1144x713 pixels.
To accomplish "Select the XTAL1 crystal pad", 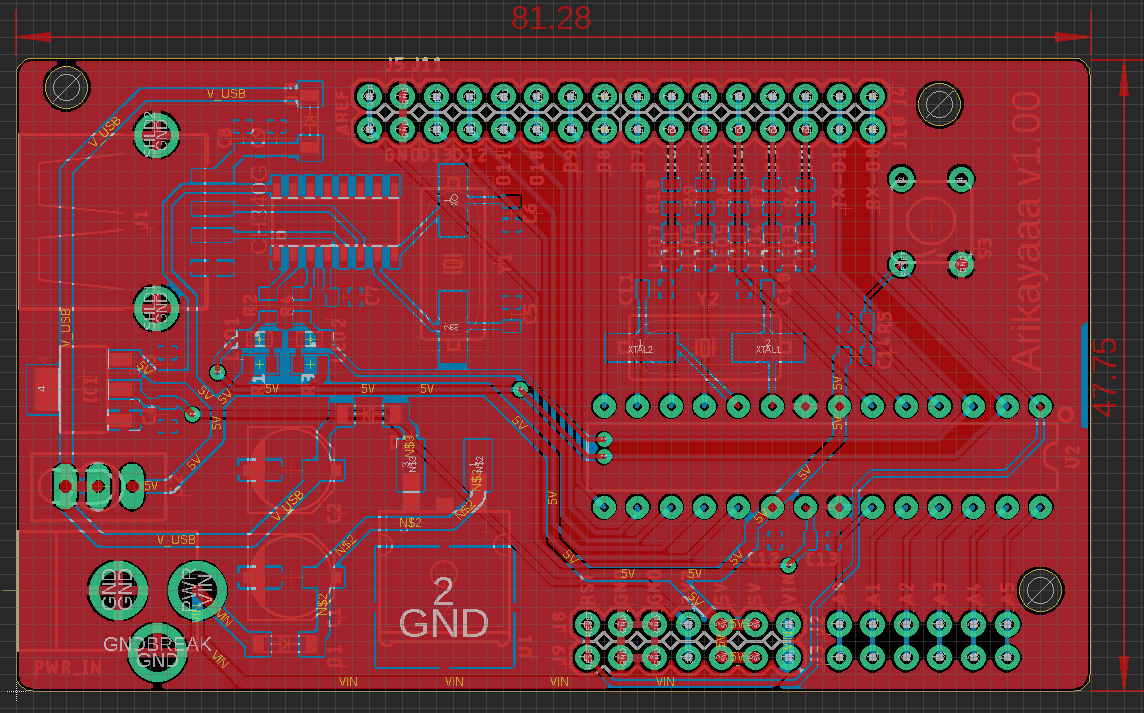I will pos(768,346).
